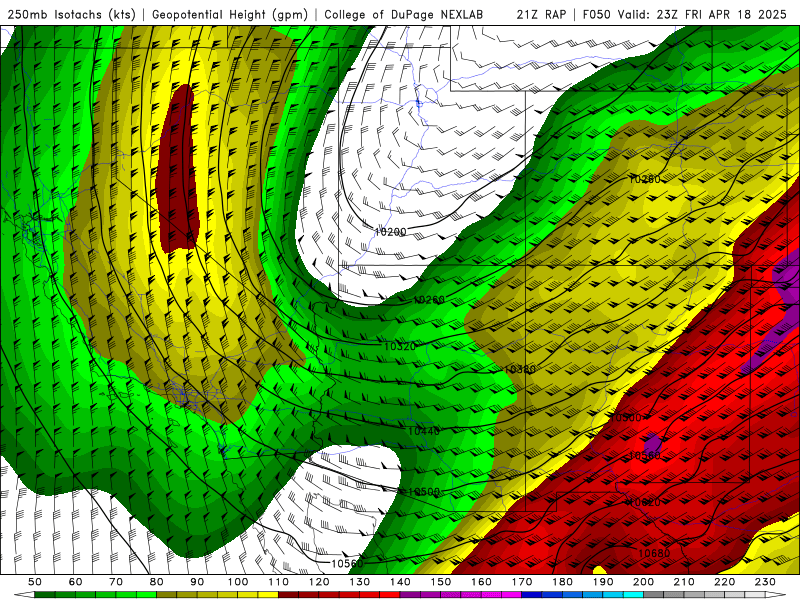Click the 100 label on the color scale
The width and height of the screenshot is (800, 600).
(x=238, y=582)
